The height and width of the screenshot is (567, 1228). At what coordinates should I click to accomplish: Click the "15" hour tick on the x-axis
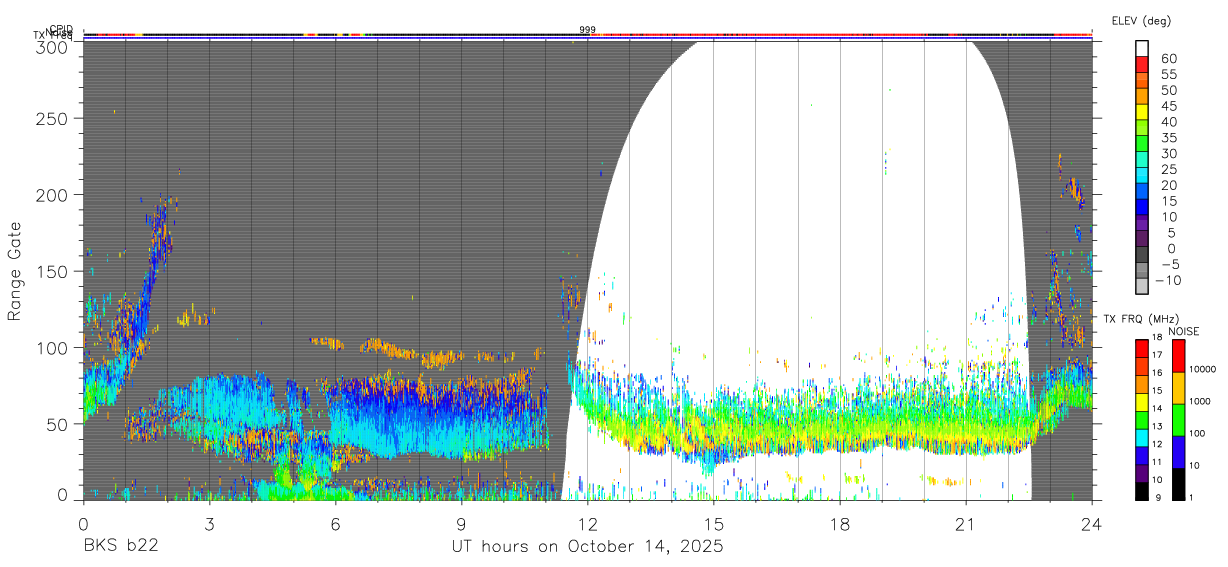point(714,523)
